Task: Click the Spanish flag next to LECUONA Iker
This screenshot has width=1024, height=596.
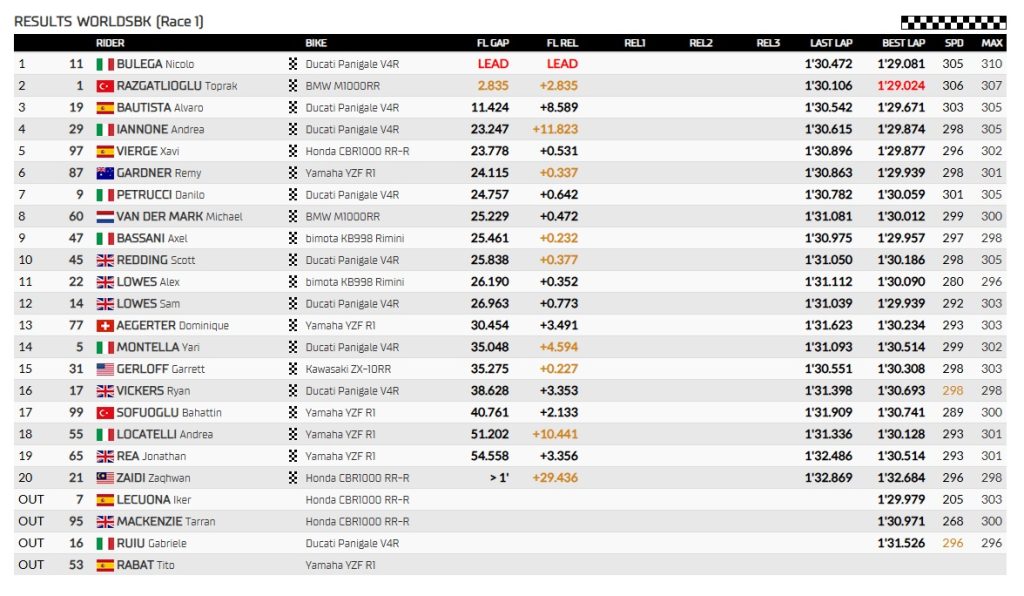Action: point(104,500)
